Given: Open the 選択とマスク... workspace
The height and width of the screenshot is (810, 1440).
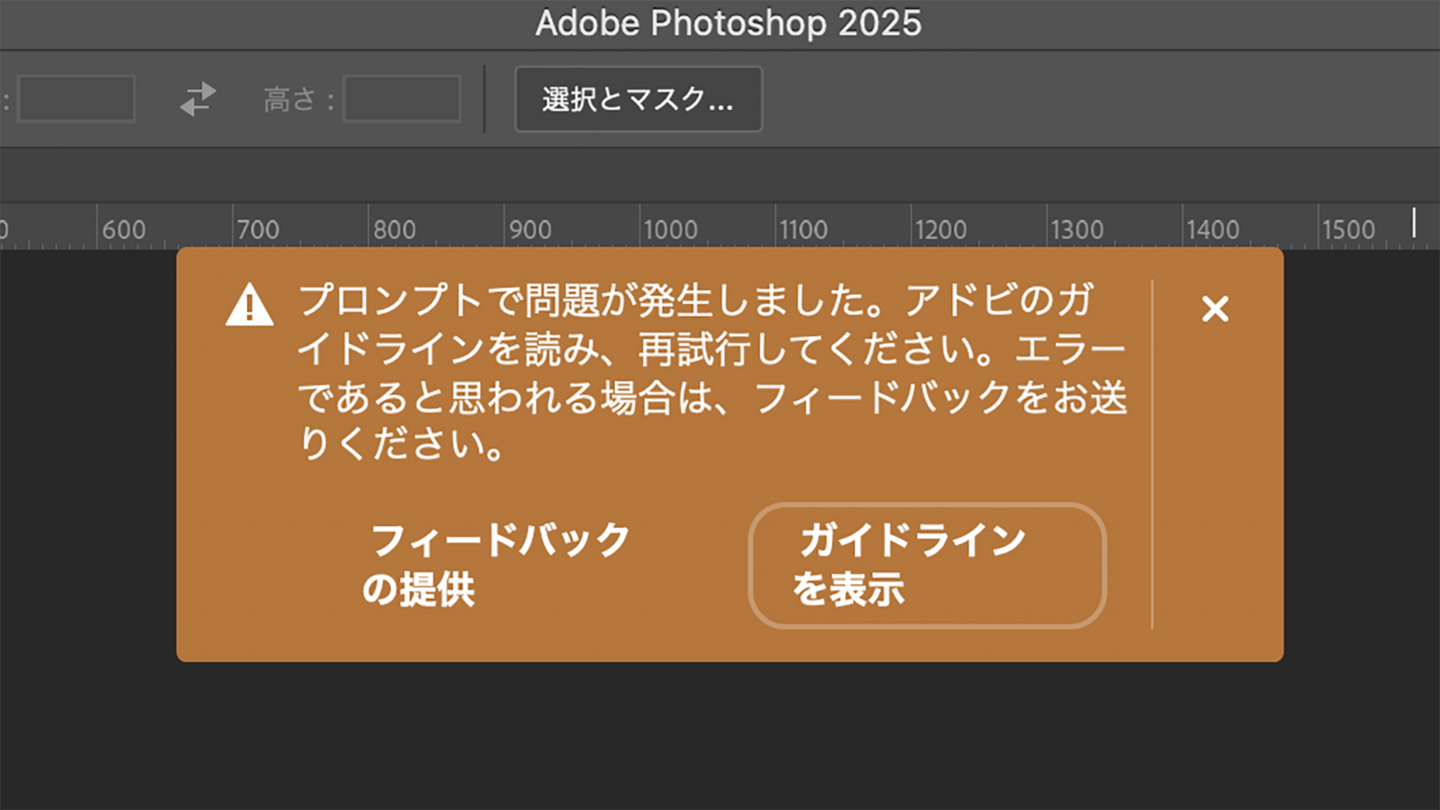Looking at the screenshot, I should (x=638, y=99).
